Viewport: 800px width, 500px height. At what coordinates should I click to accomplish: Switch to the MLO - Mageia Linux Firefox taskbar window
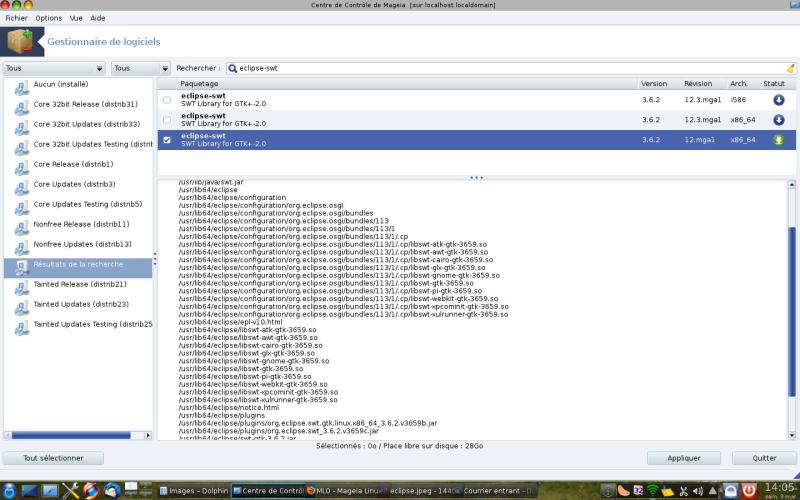click(344, 491)
